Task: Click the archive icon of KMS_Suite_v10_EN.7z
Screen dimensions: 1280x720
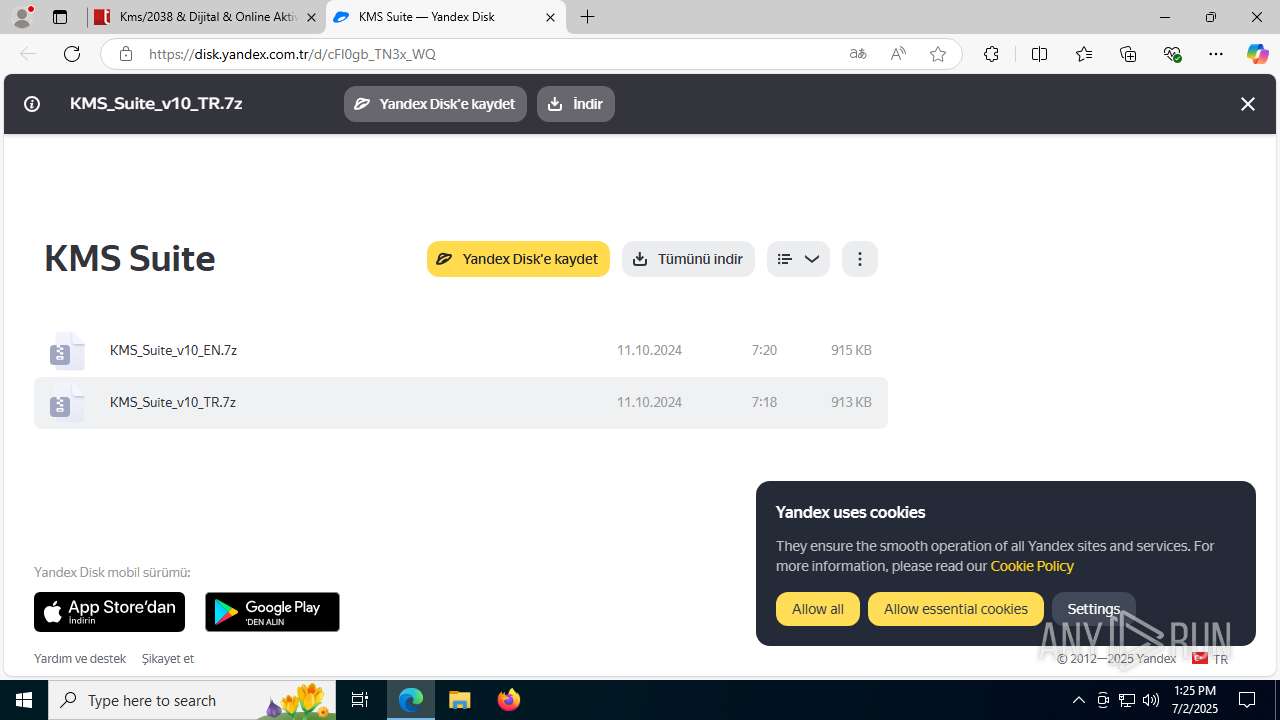Action: (x=66, y=351)
